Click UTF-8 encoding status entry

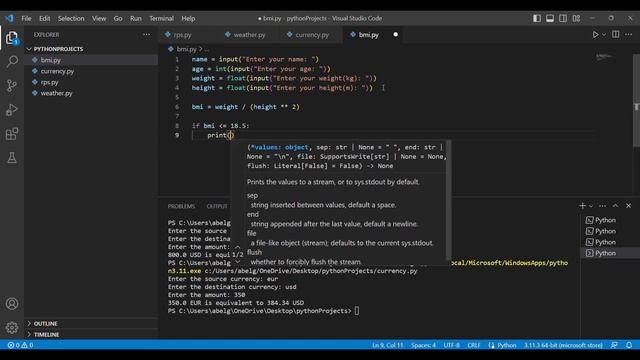pos(451,345)
